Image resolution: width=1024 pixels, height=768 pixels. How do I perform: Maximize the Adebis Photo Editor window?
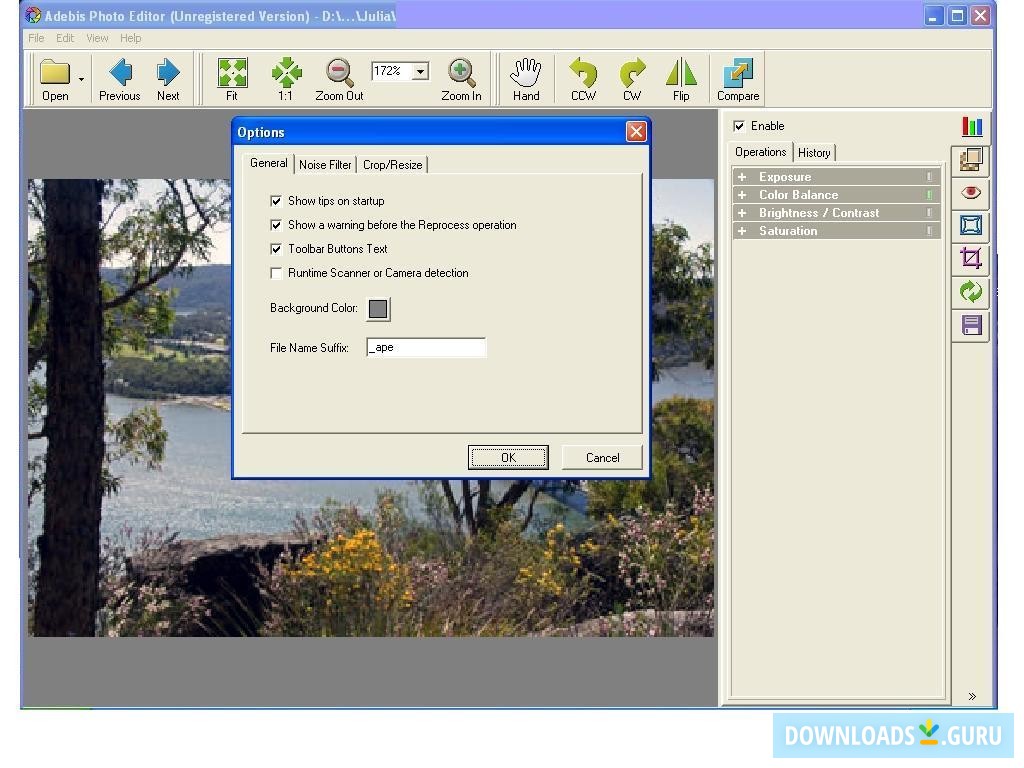point(957,16)
